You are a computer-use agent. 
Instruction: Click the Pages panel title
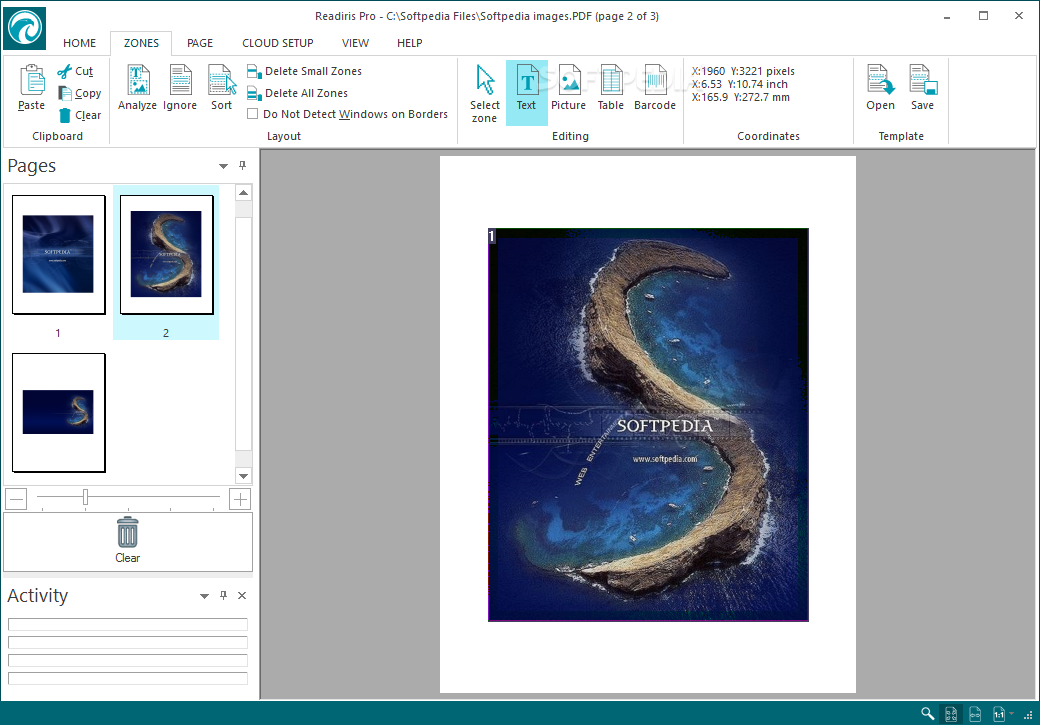point(32,166)
